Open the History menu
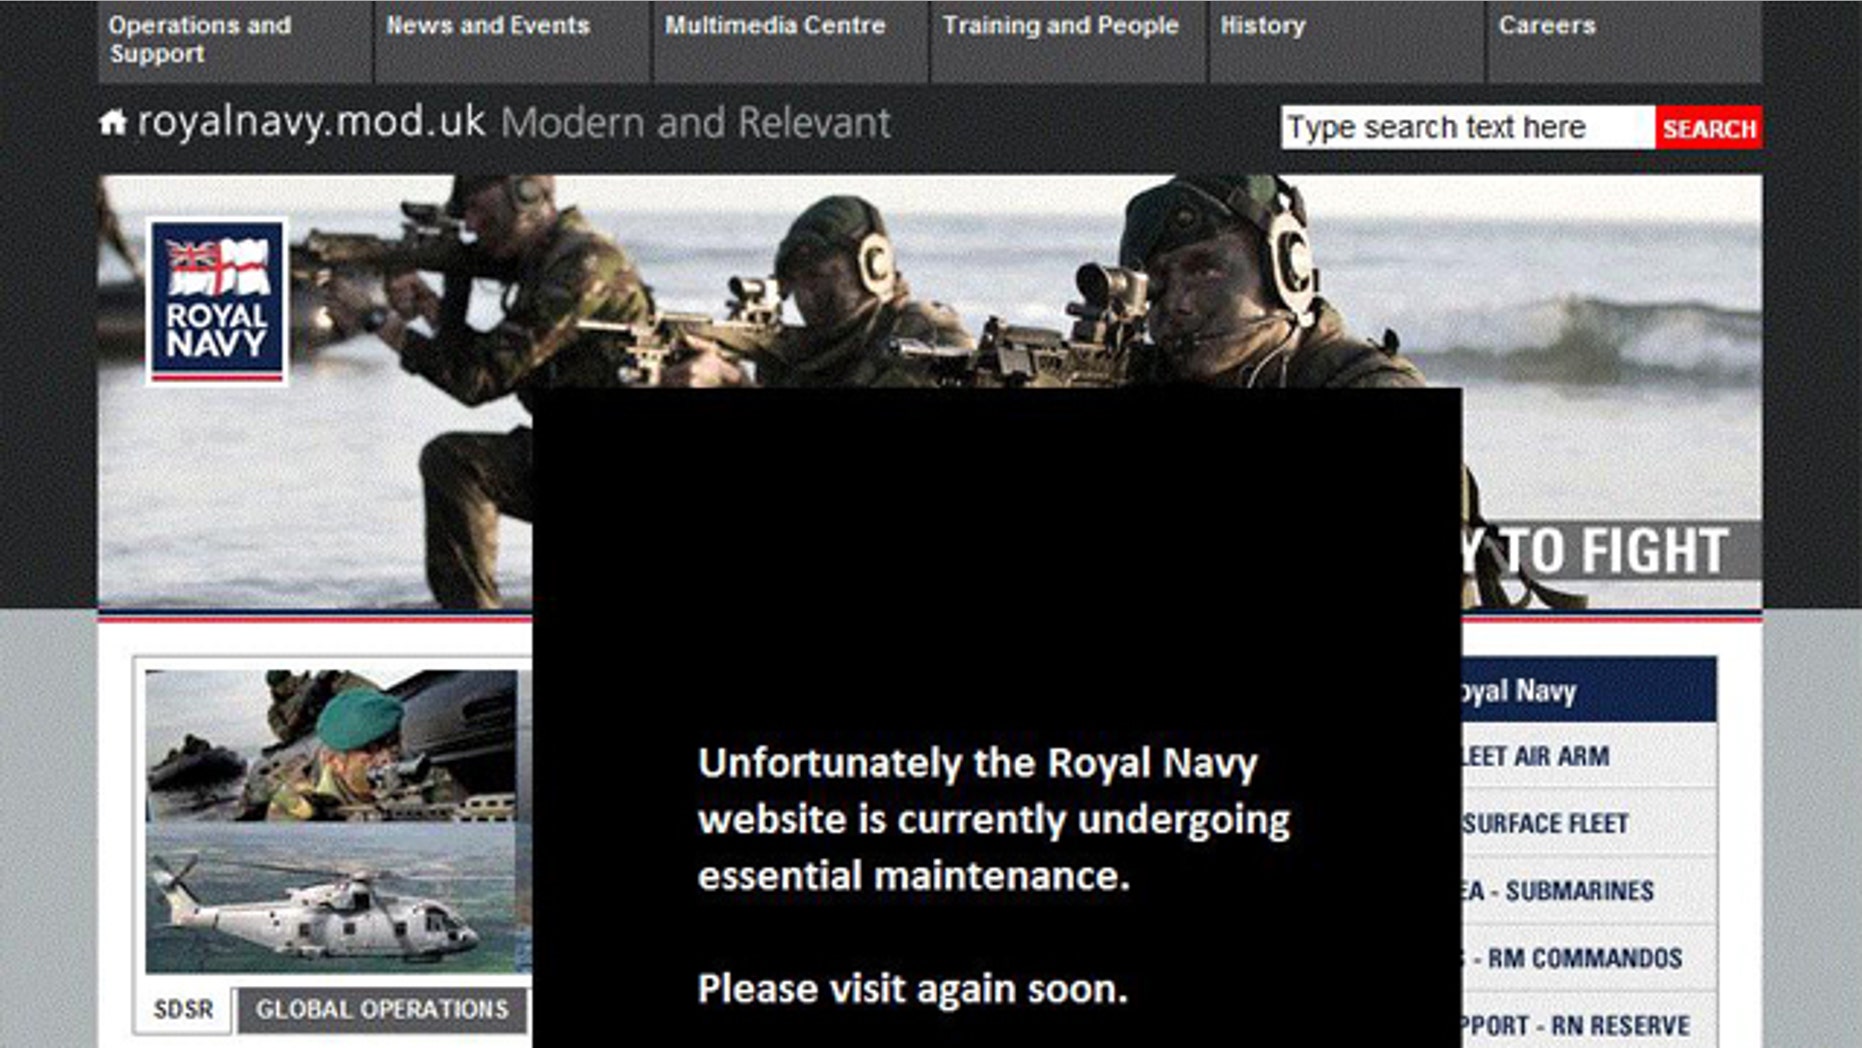The height and width of the screenshot is (1048, 1862). point(1347,40)
